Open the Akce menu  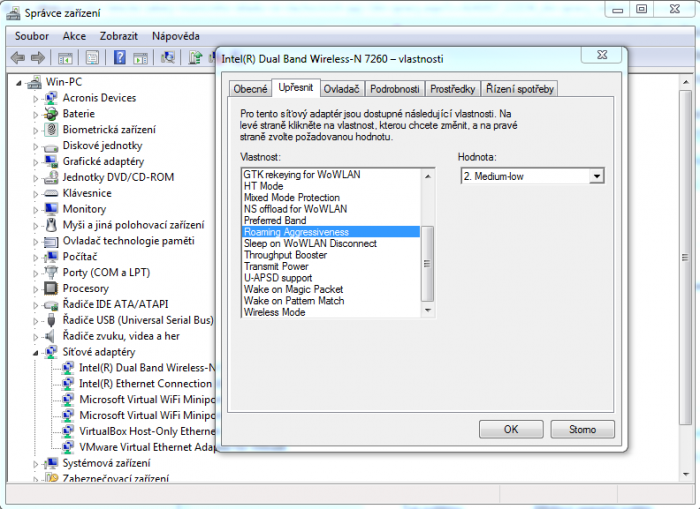point(74,36)
